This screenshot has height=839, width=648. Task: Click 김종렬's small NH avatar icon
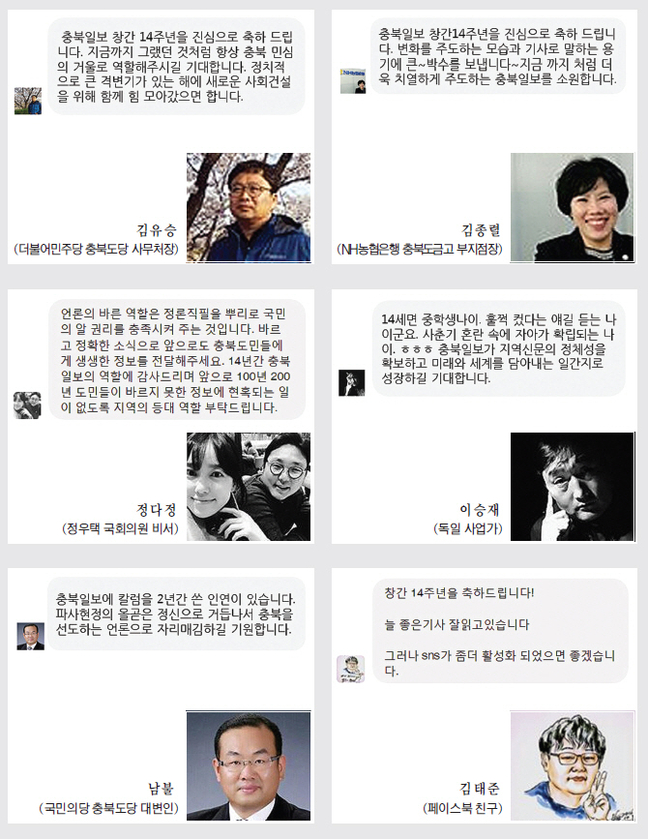(353, 81)
